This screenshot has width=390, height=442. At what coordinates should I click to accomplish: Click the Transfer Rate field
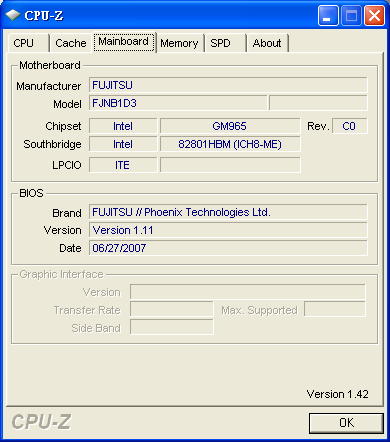tap(172, 309)
